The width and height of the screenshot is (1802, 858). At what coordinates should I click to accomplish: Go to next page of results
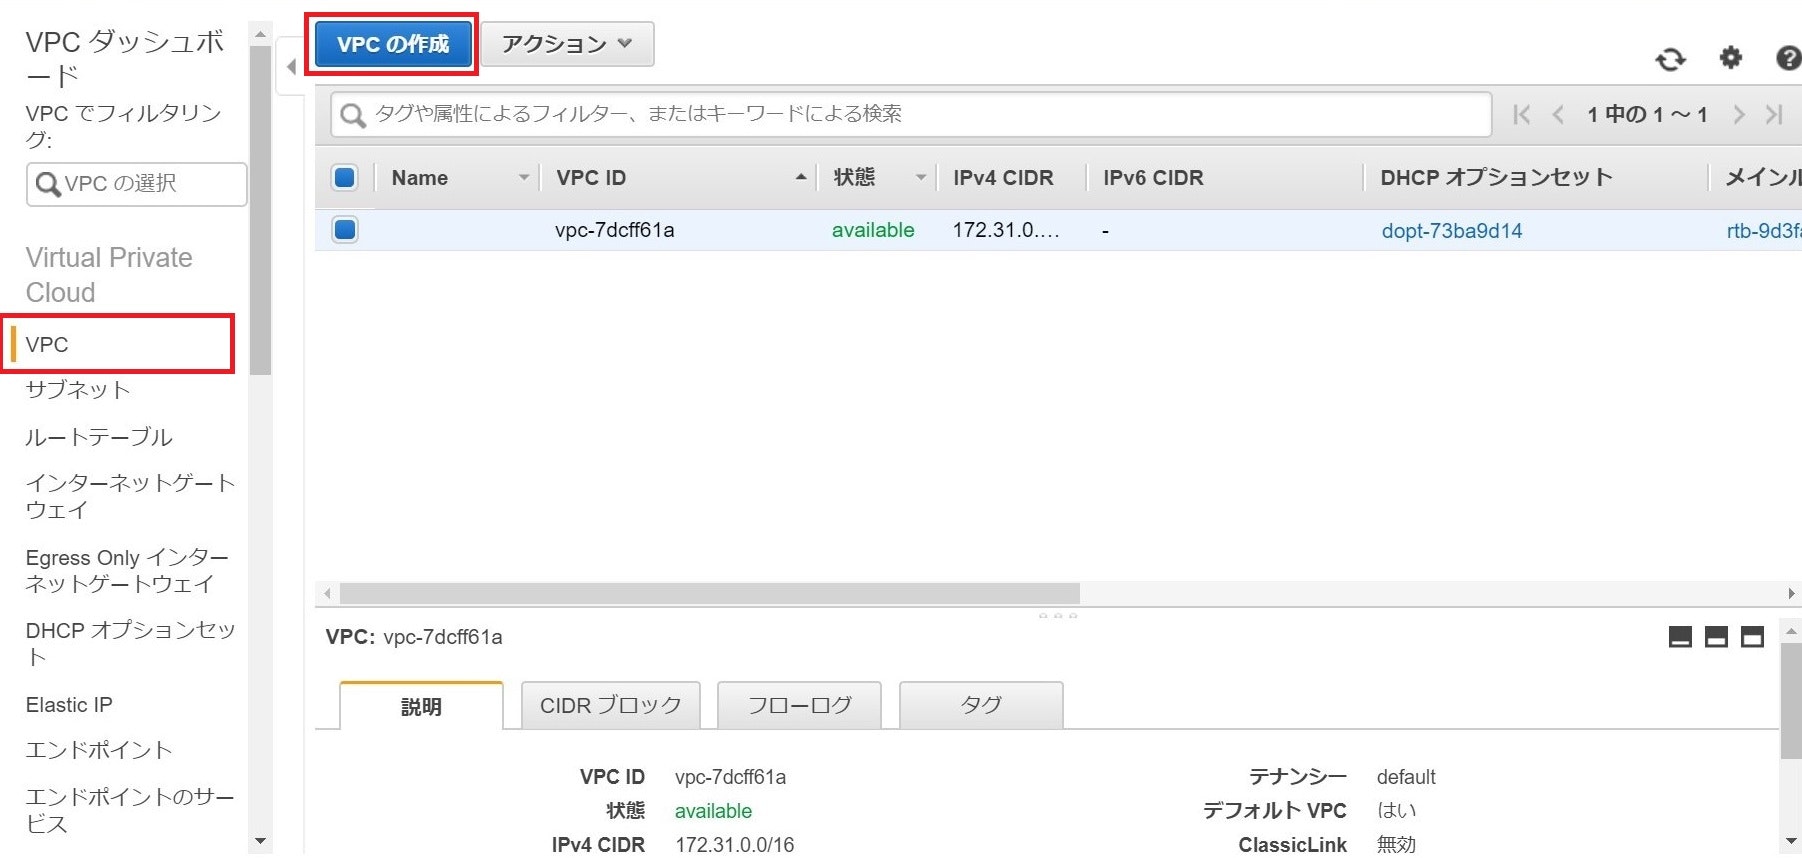pos(1739,114)
